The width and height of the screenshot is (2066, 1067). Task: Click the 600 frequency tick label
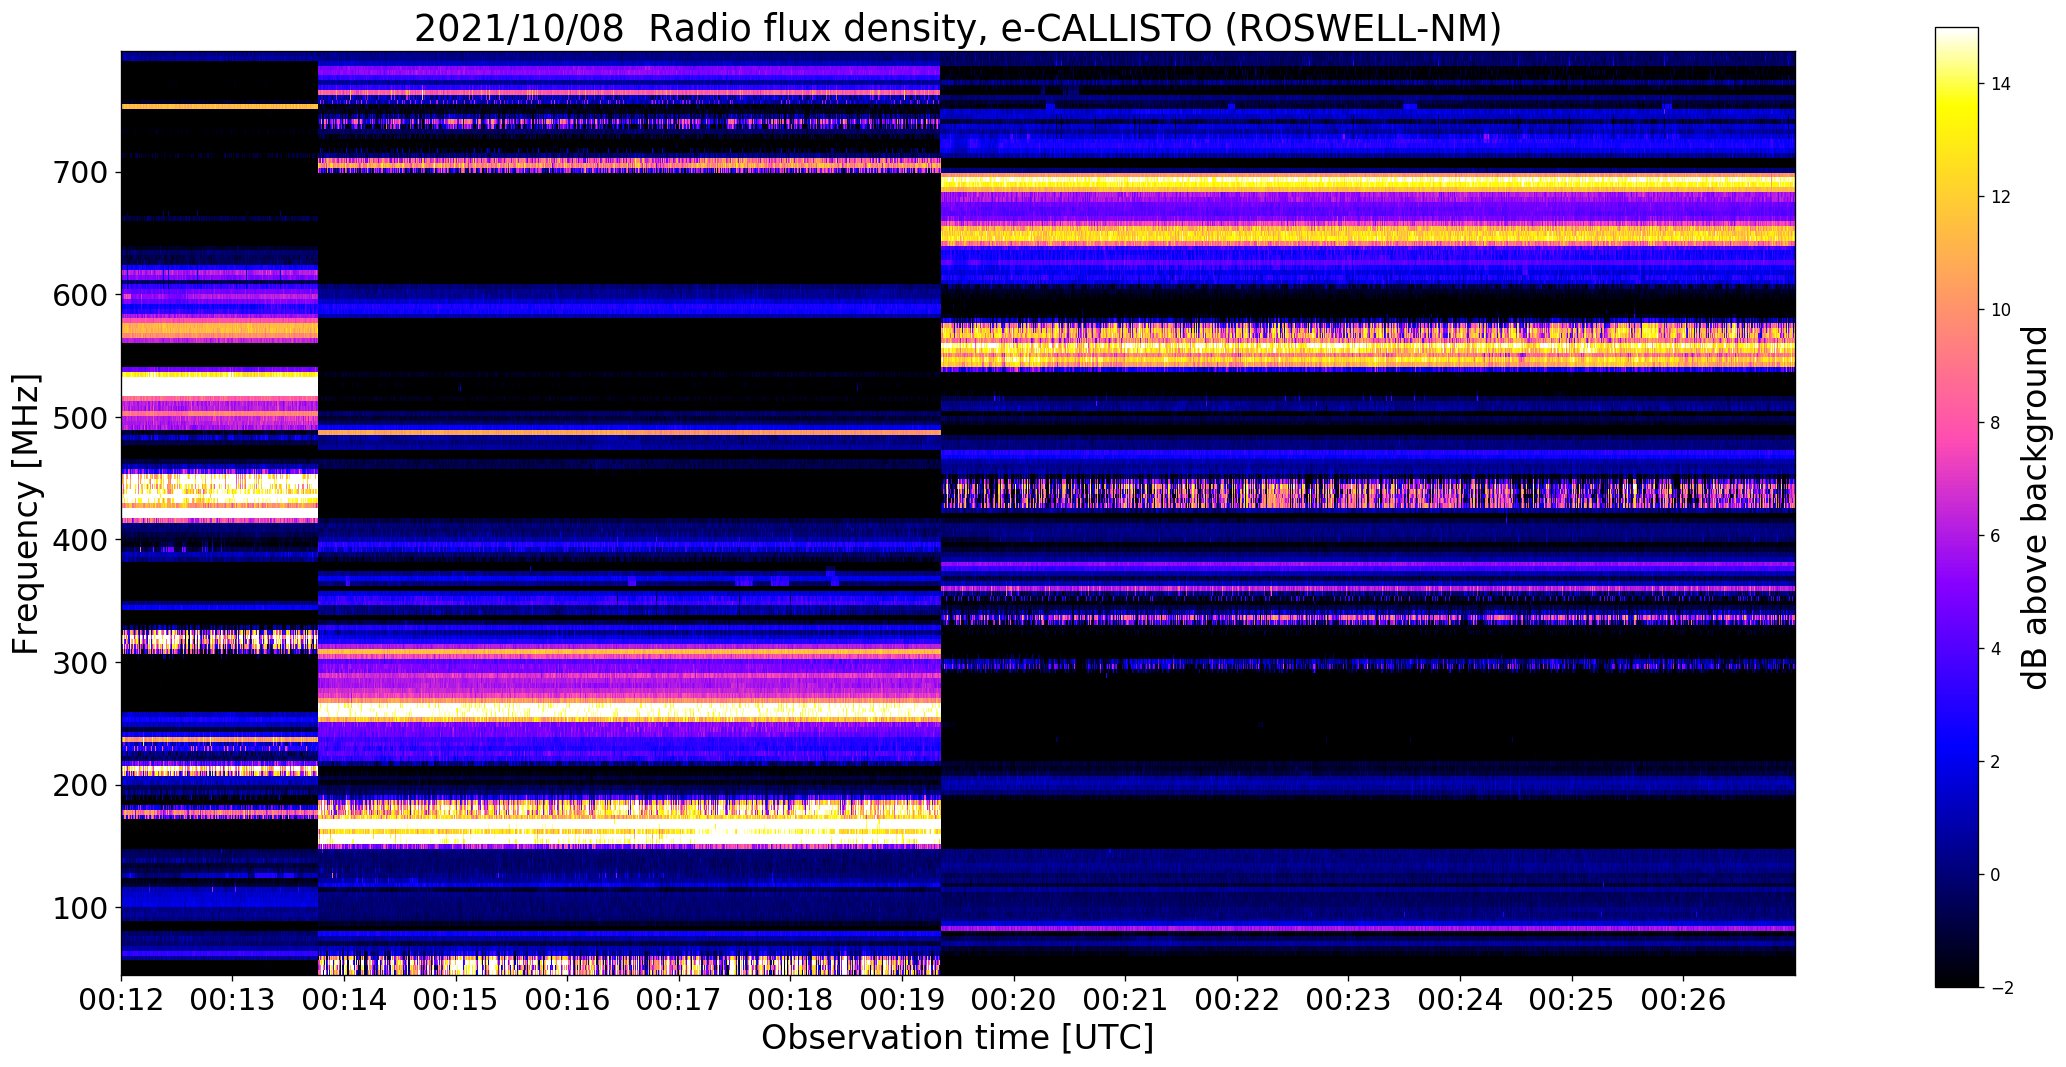(x=78, y=296)
